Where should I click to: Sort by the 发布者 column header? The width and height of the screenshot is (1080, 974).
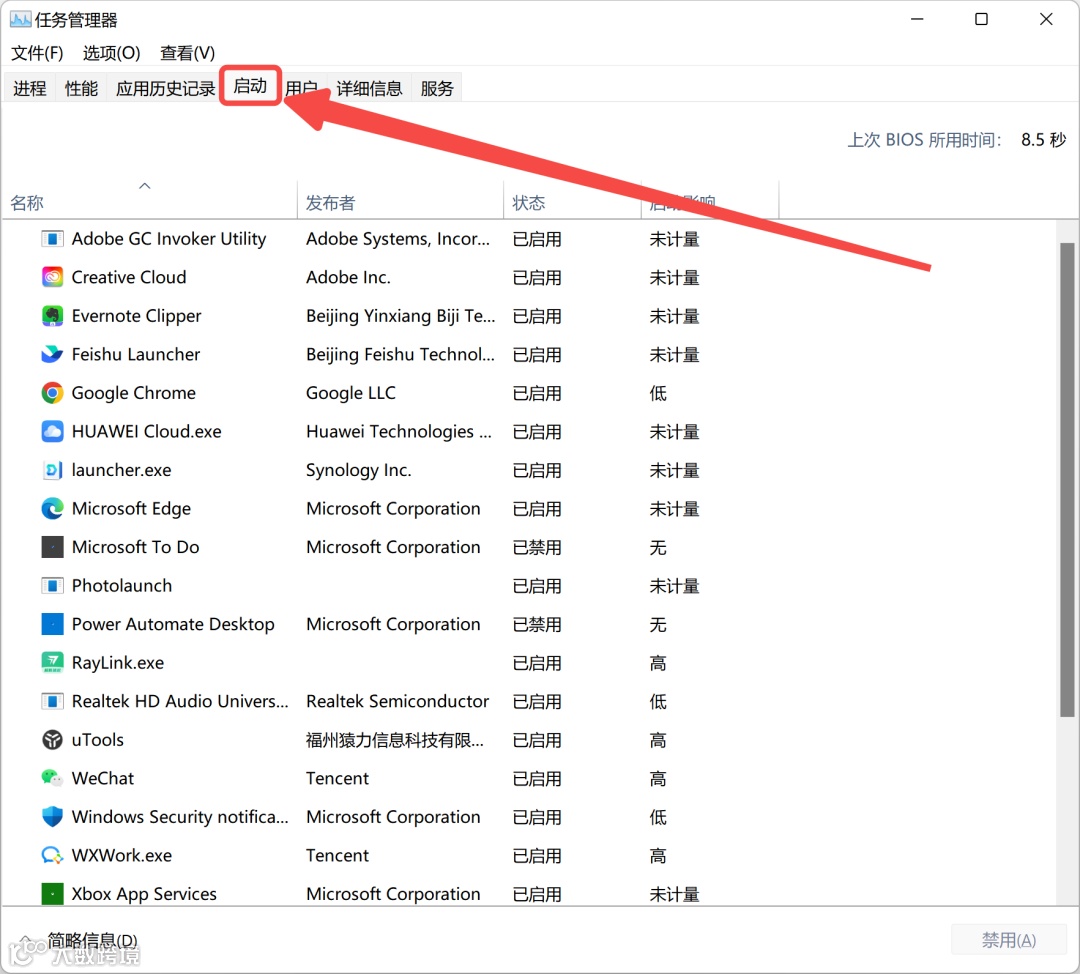point(400,200)
